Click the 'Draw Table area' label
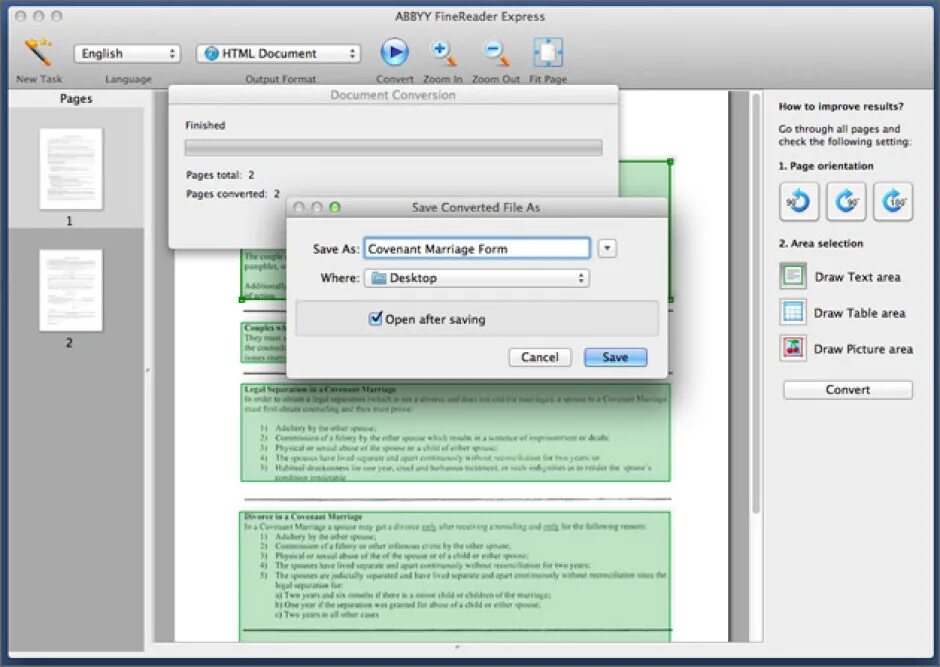Screen dimensions: 940x667 [x=859, y=313]
